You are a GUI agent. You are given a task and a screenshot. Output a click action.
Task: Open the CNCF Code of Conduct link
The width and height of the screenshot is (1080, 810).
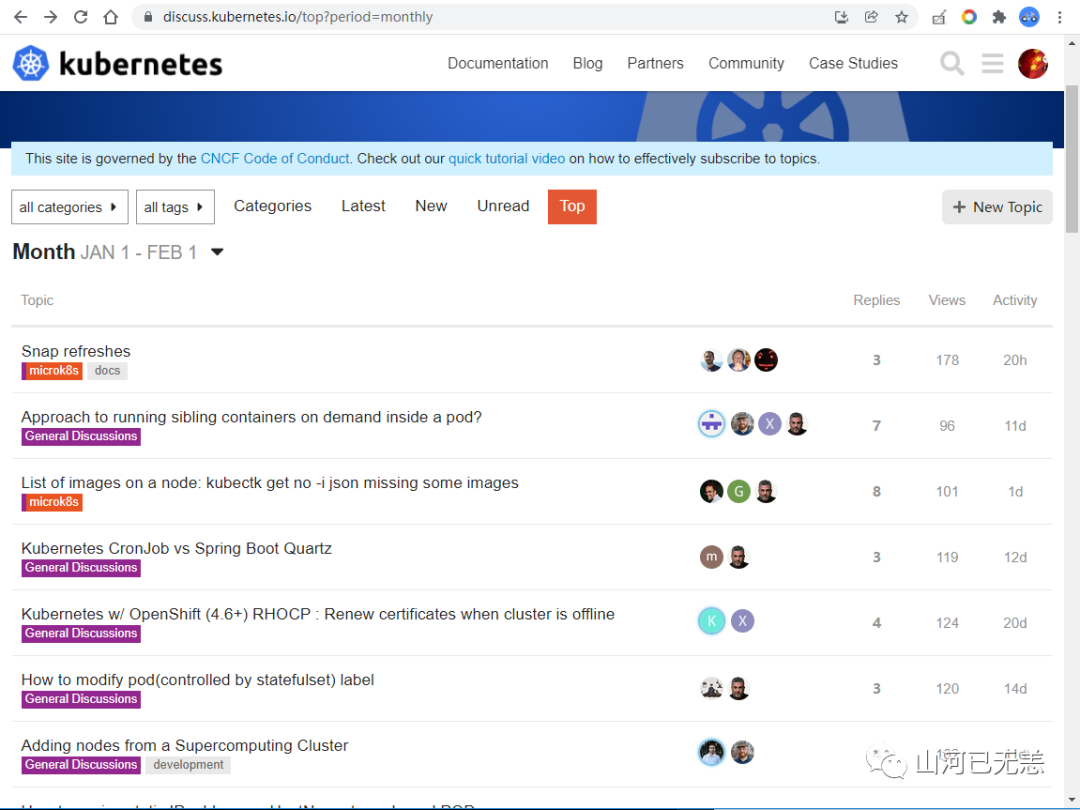point(276,158)
